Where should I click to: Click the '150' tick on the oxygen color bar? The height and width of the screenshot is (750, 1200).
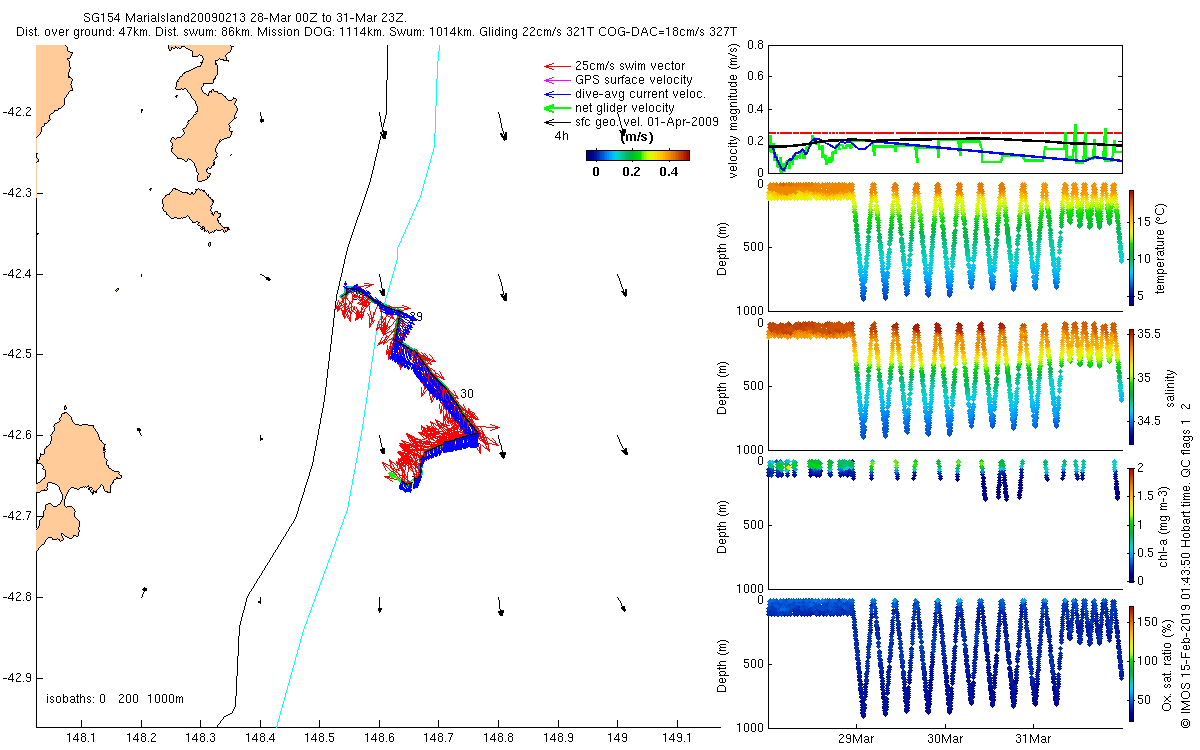1148,622
